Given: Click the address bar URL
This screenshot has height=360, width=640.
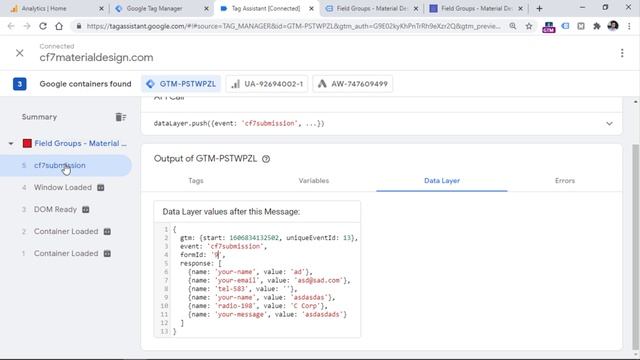Looking at the screenshot, I should 293,26.
